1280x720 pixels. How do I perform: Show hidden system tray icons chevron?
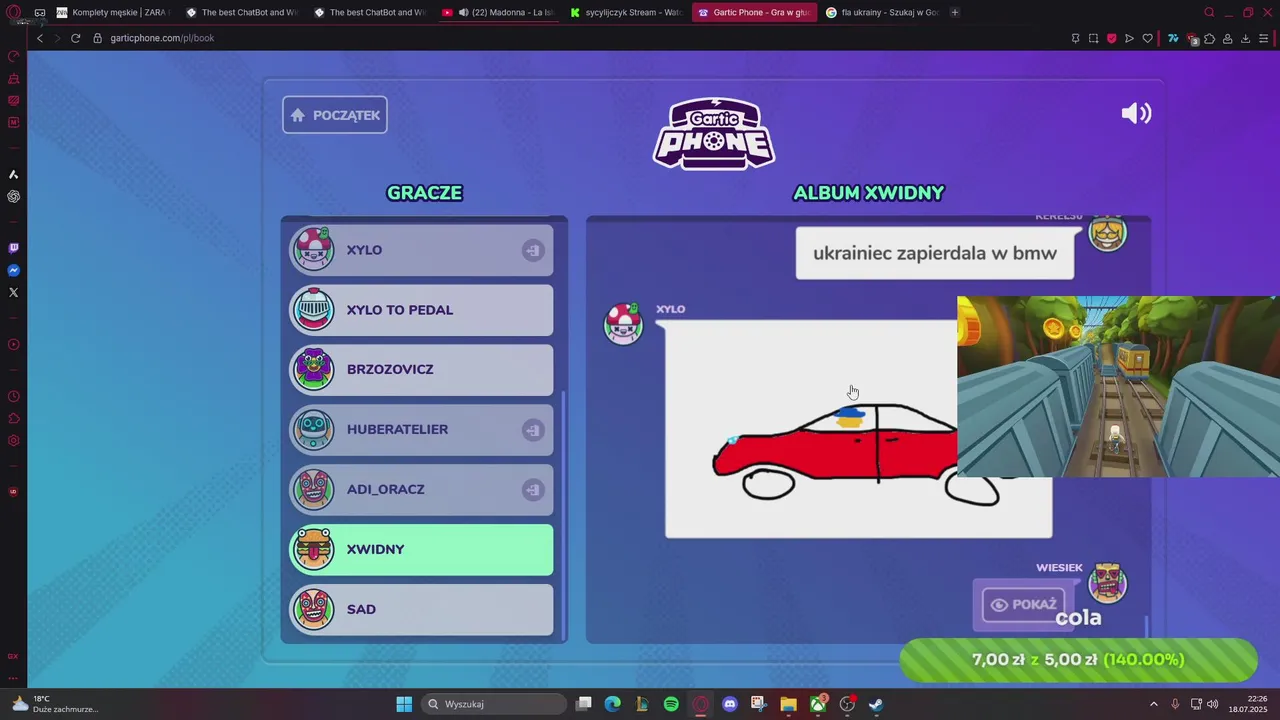point(1153,704)
